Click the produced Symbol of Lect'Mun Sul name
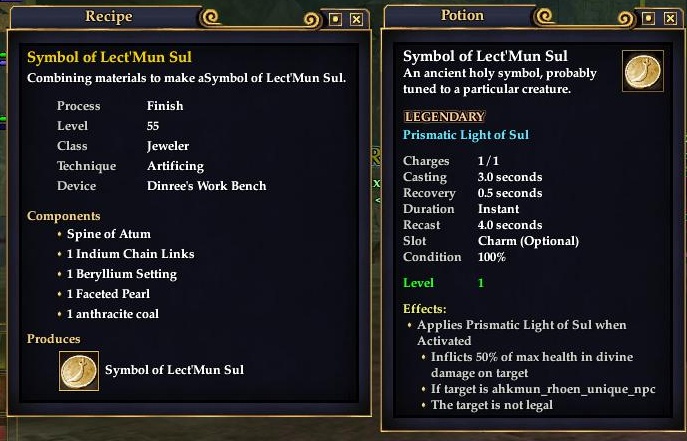Image resolution: width=687 pixels, height=441 pixels. (x=174, y=370)
